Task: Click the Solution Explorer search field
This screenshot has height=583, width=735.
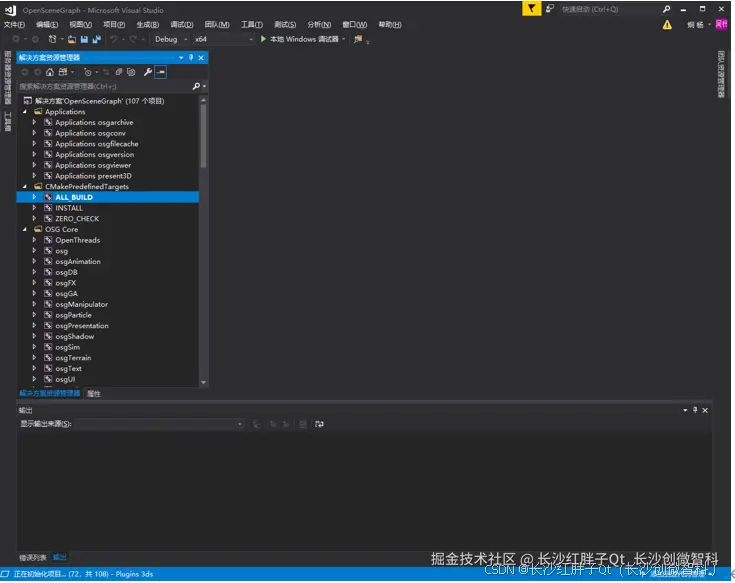Action: [104, 86]
